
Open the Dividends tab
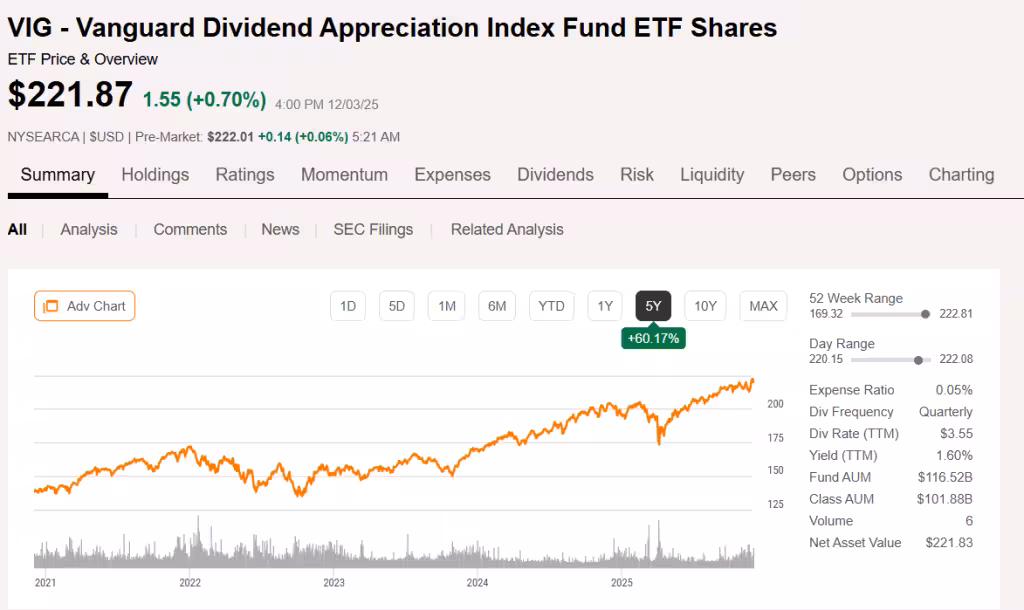tap(555, 175)
